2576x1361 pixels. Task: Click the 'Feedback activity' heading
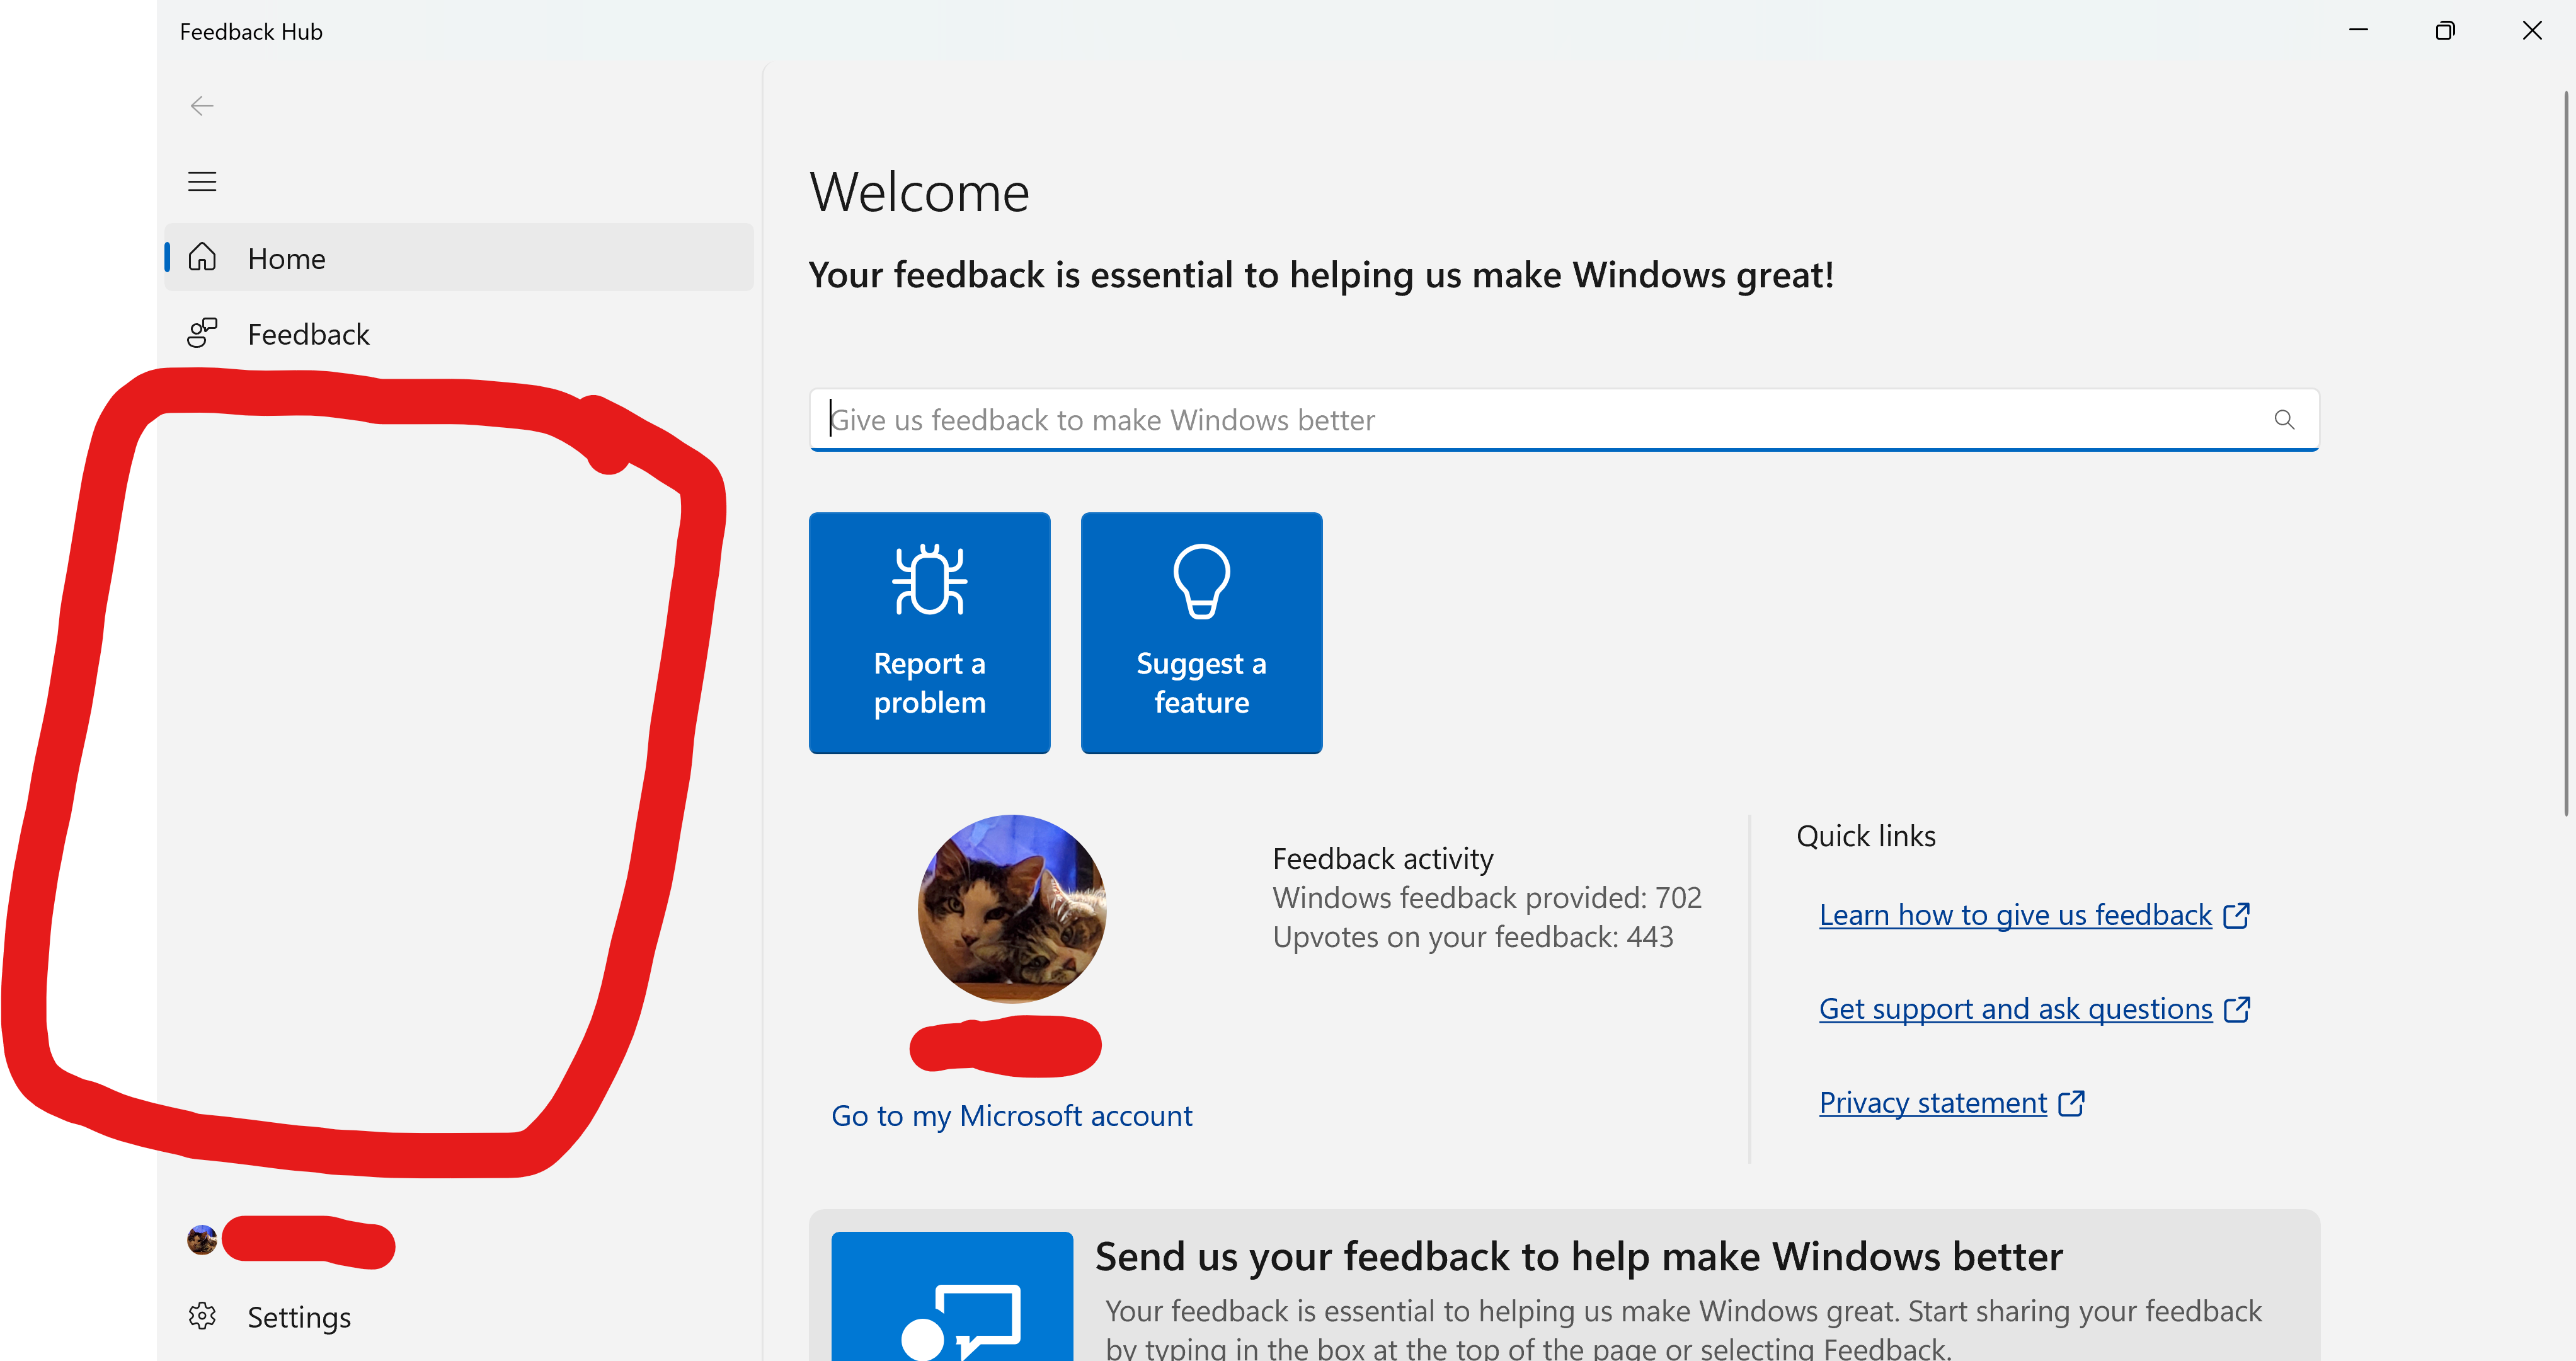(x=1383, y=859)
